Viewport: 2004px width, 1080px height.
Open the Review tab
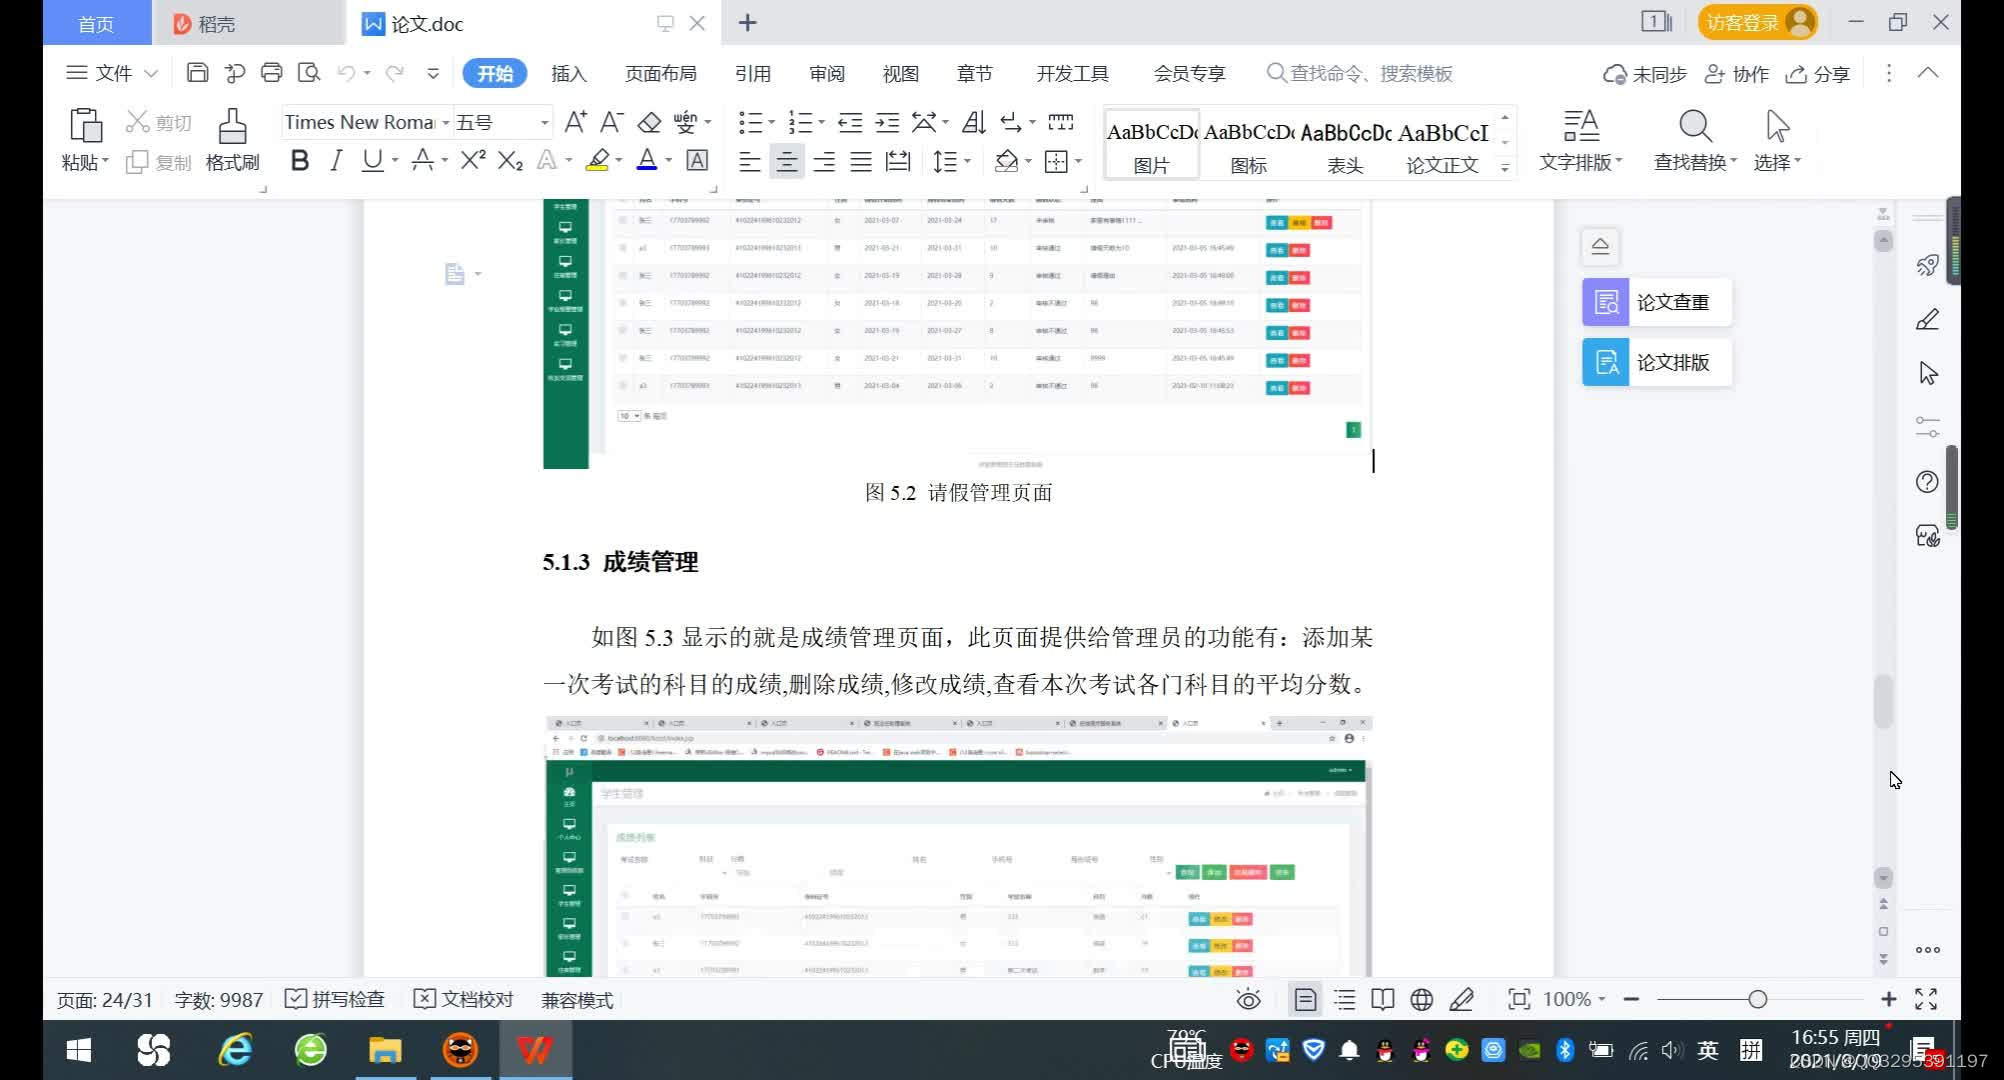pos(827,73)
